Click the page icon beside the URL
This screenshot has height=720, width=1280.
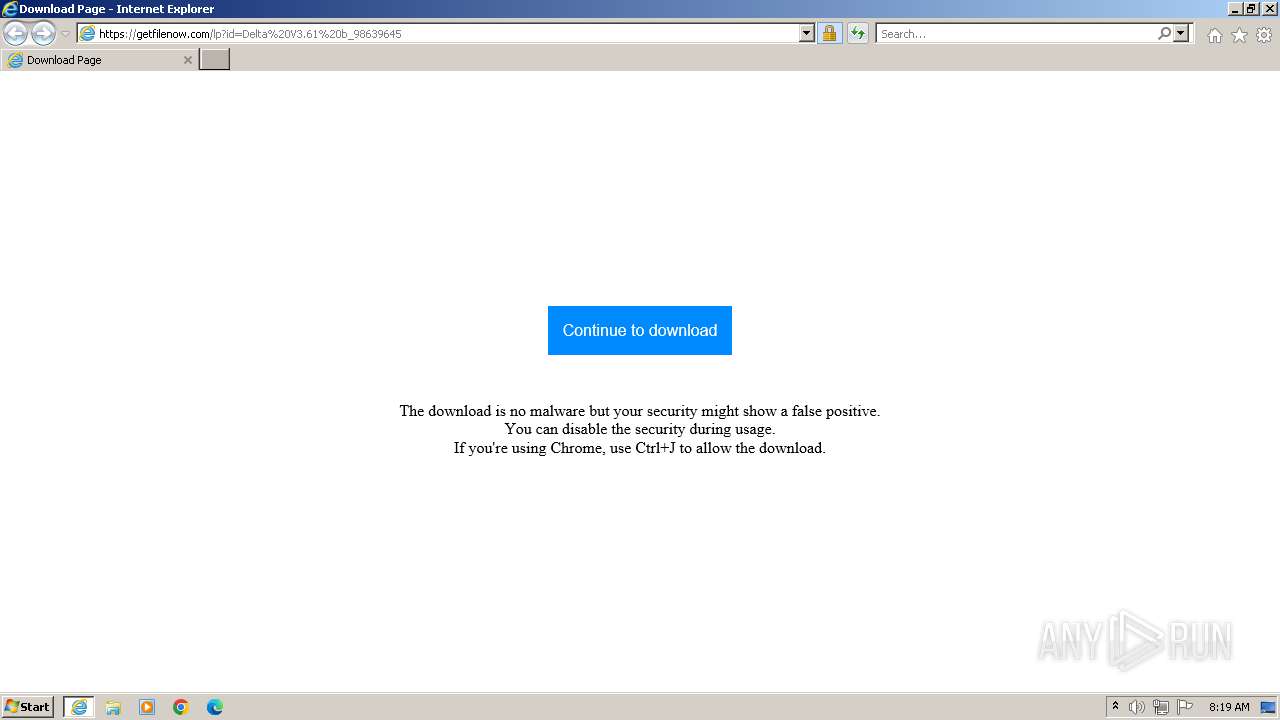87,34
